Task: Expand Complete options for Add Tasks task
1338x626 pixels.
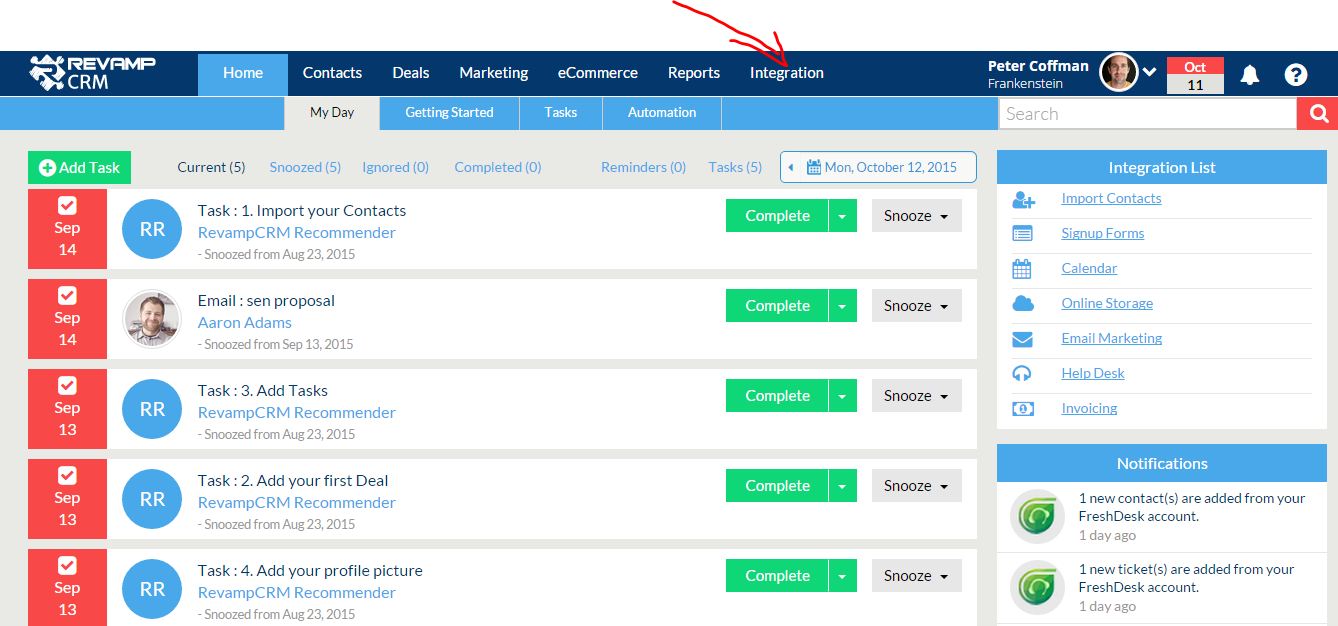Action: [x=843, y=395]
